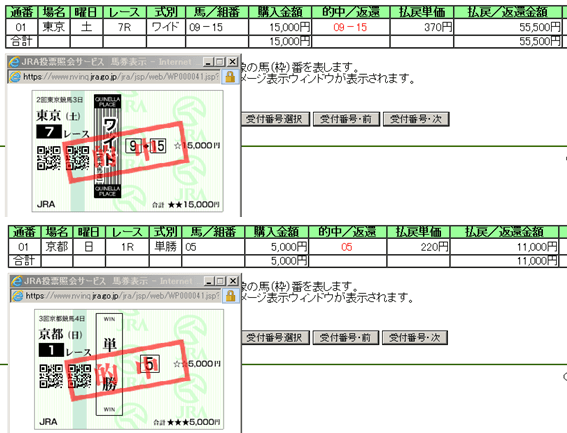Maximize the upper JRA ticket popup window
Screen dimensions: 567x433
[x=219, y=62]
